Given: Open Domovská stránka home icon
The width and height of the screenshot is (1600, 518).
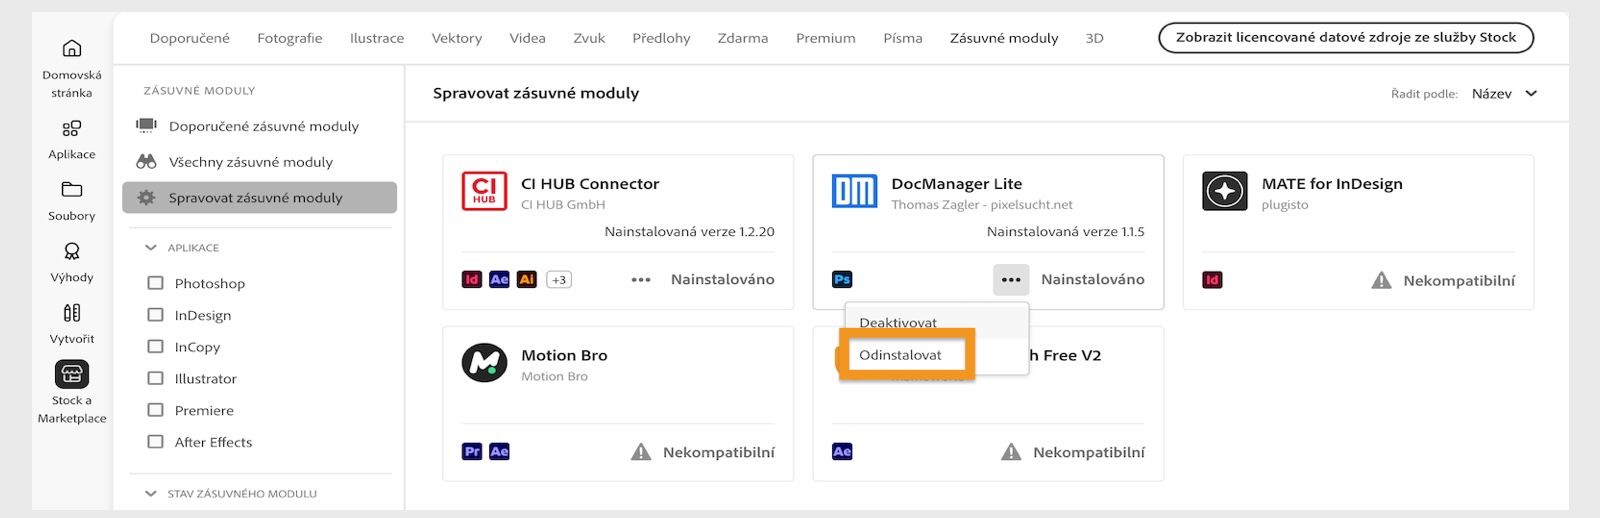Looking at the screenshot, I should (x=72, y=48).
